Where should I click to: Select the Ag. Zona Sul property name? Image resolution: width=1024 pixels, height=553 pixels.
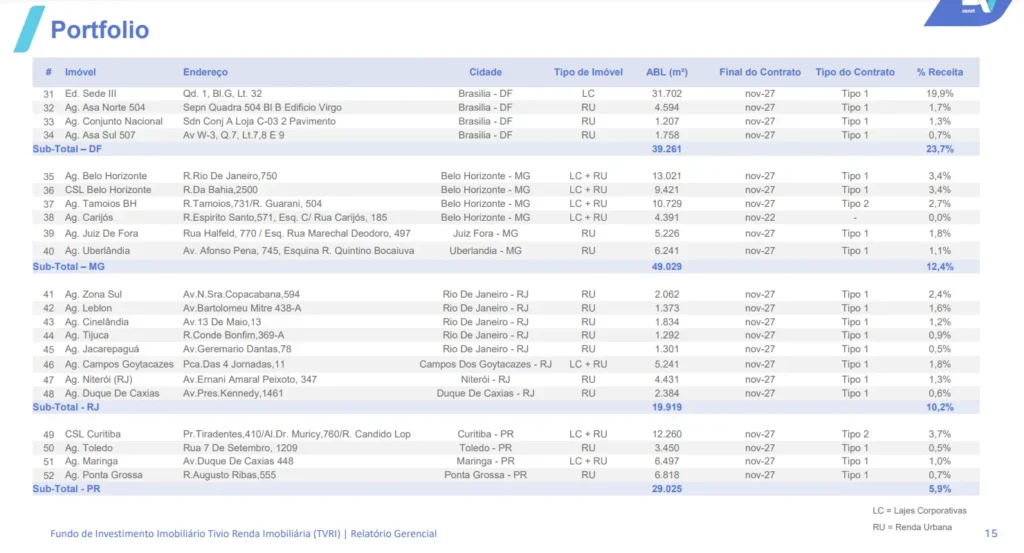[x=92, y=294]
